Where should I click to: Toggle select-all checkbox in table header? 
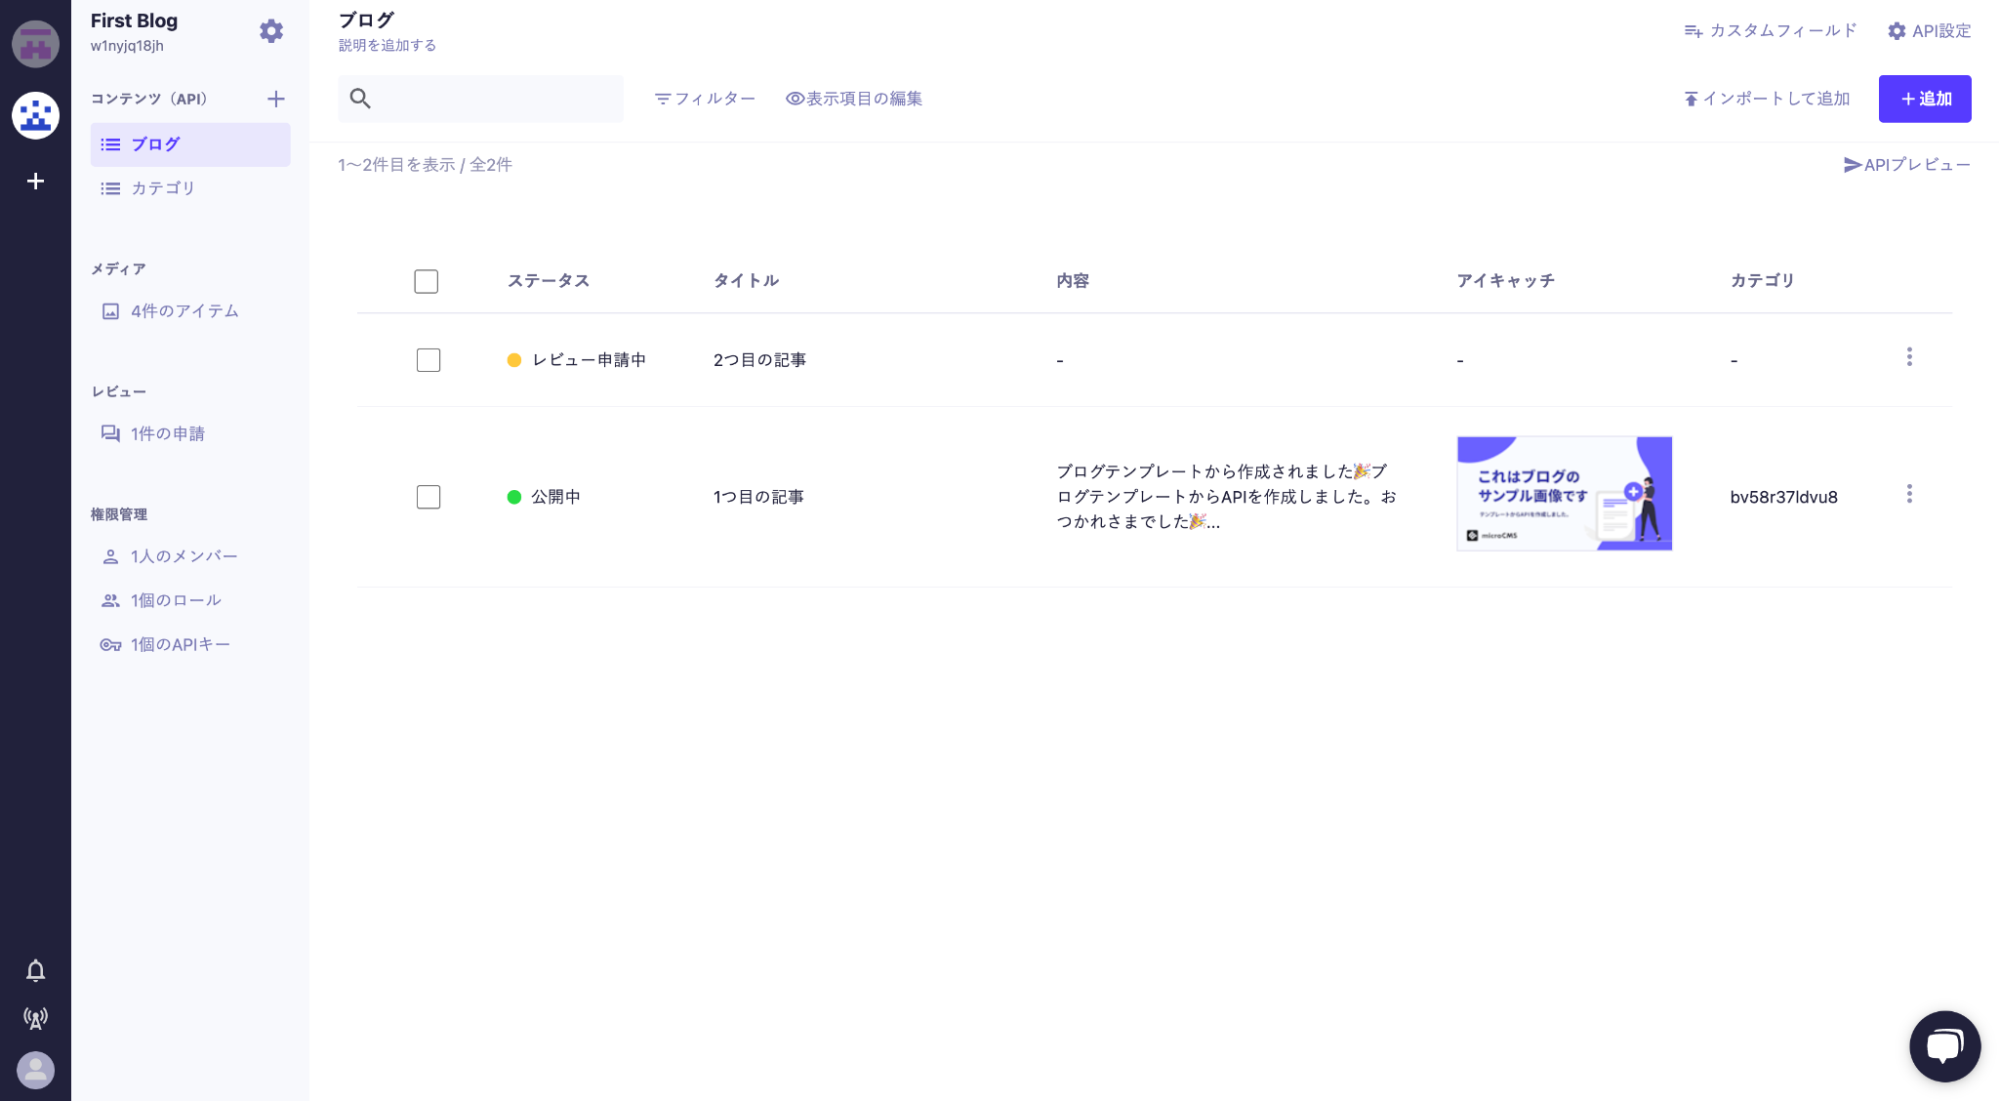tap(426, 282)
